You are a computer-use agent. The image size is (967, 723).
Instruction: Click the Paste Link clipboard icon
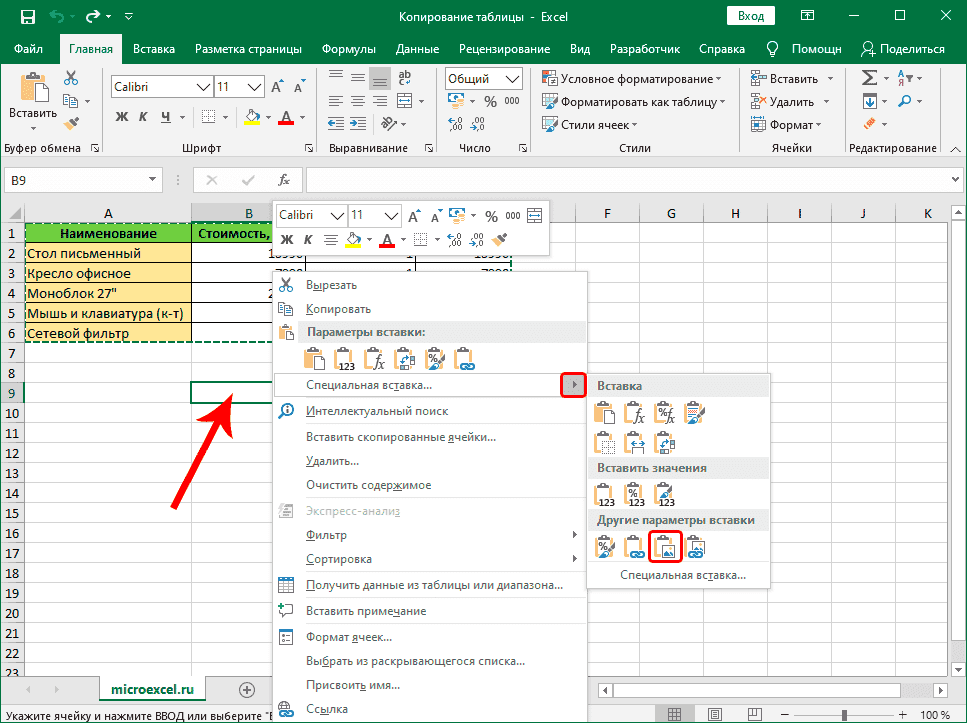point(634,546)
